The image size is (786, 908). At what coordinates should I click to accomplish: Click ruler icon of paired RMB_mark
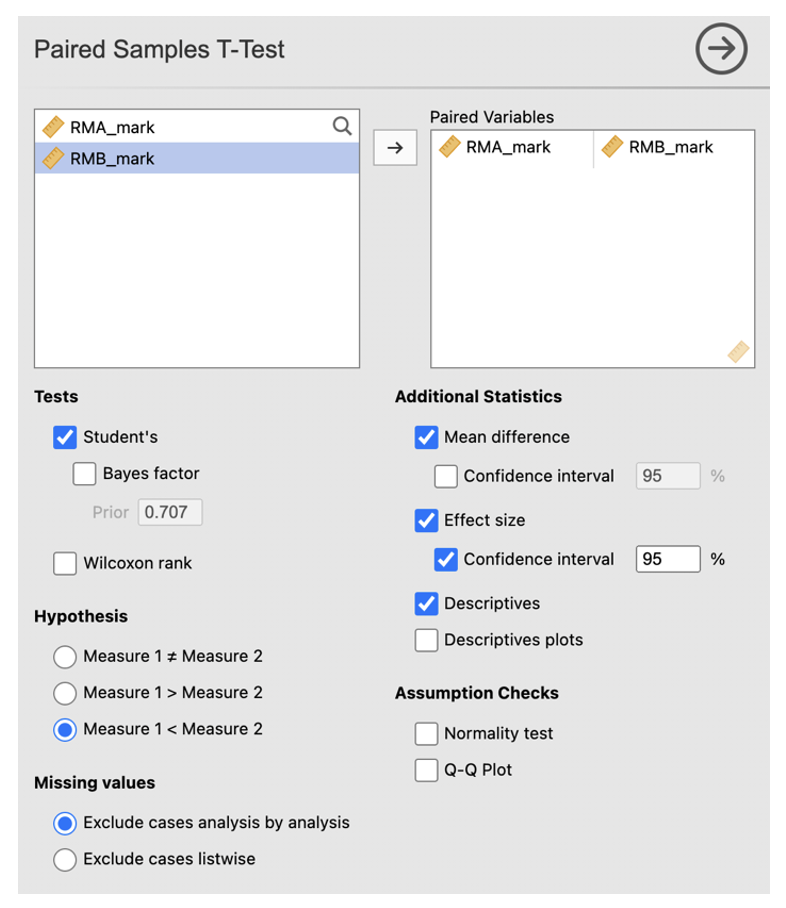pos(612,147)
